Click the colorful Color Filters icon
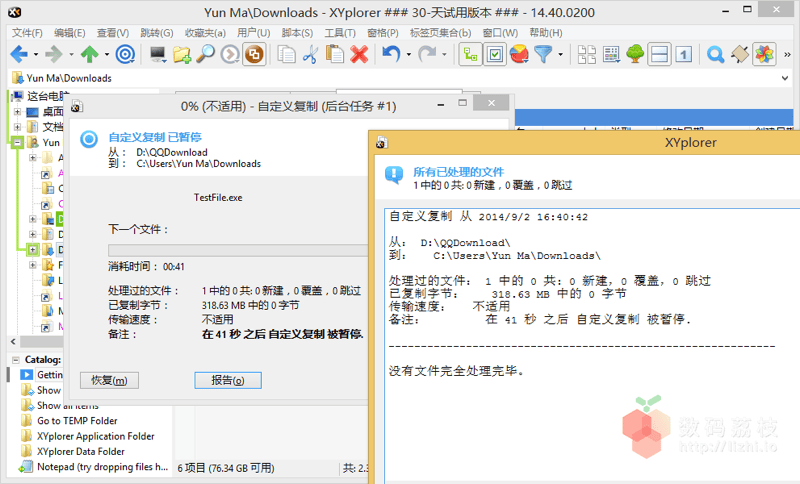Image resolution: width=800 pixels, height=484 pixels. click(x=519, y=54)
